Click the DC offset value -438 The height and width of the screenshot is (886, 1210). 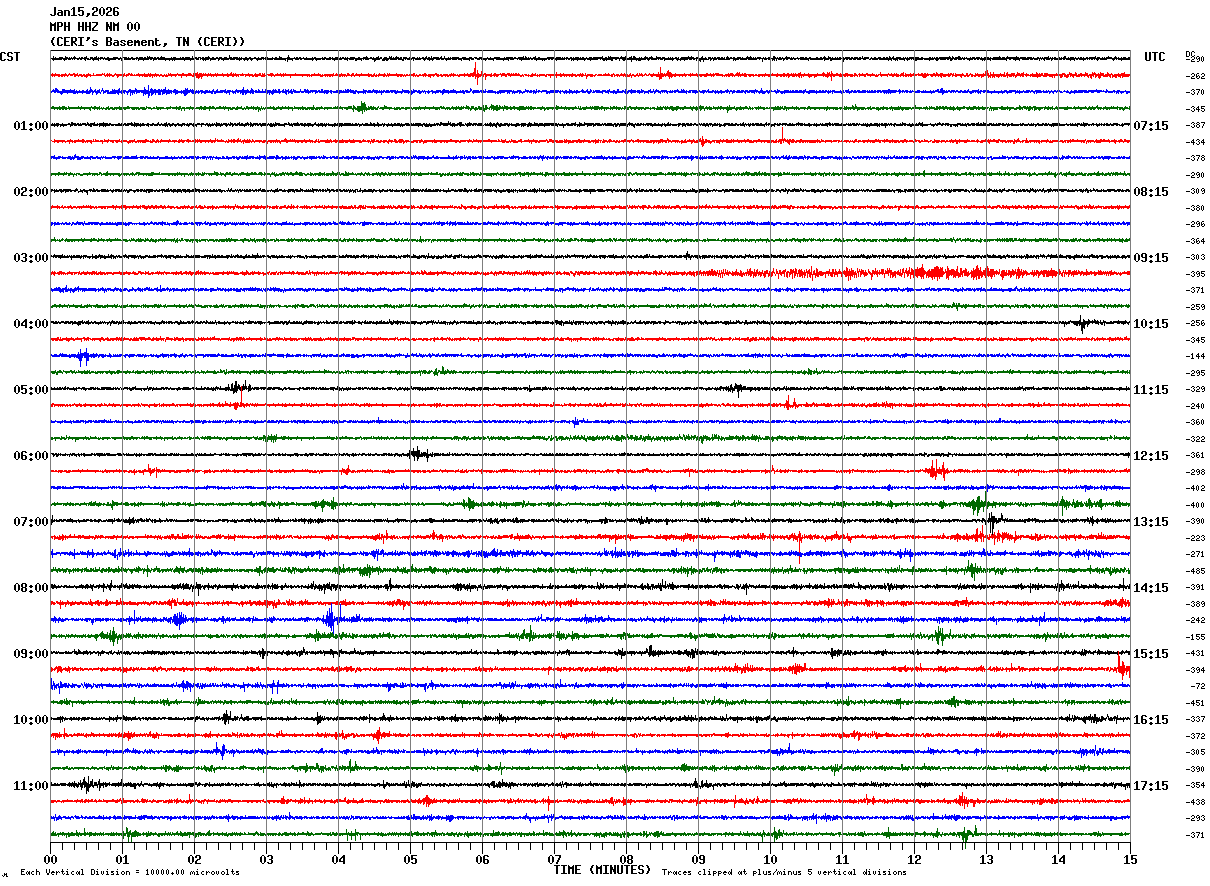(x=1195, y=802)
